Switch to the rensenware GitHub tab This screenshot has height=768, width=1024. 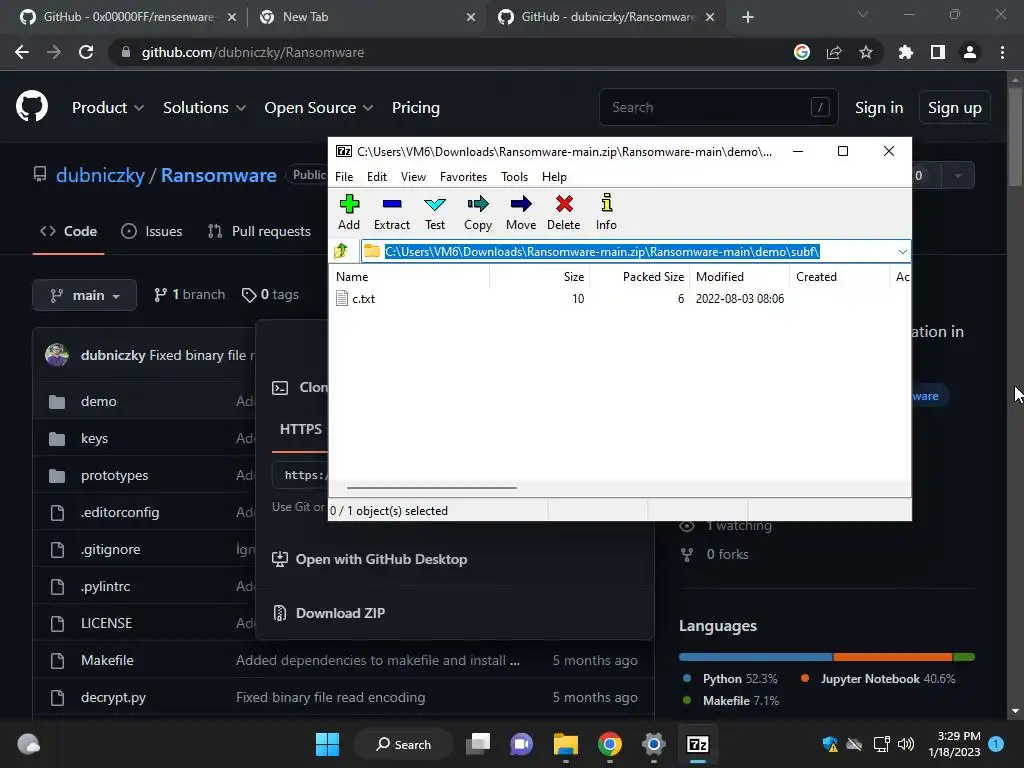tap(128, 17)
